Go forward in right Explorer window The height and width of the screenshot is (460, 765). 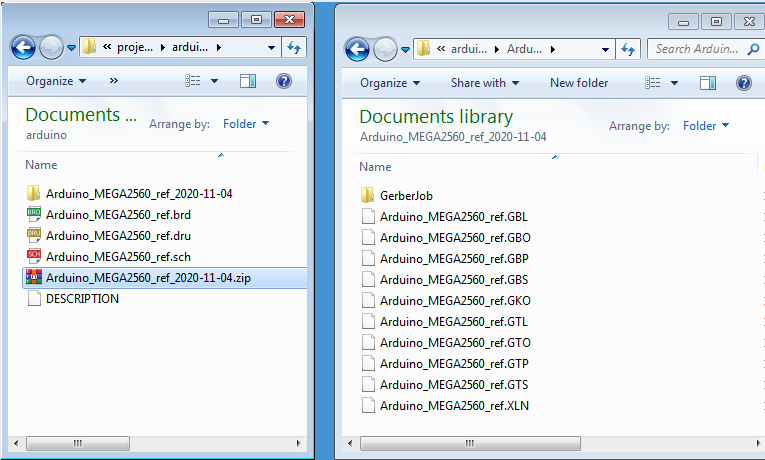tap(385, 49)
